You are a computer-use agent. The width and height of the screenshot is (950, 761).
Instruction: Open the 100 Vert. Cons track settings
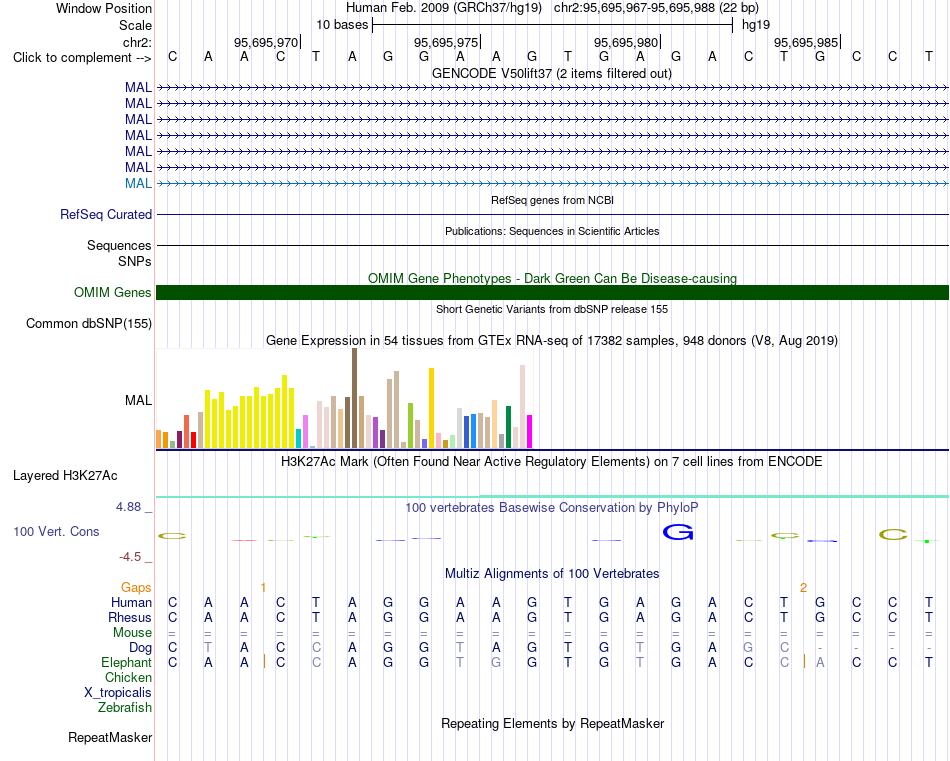pyautogui.click(x=56, y=531)
